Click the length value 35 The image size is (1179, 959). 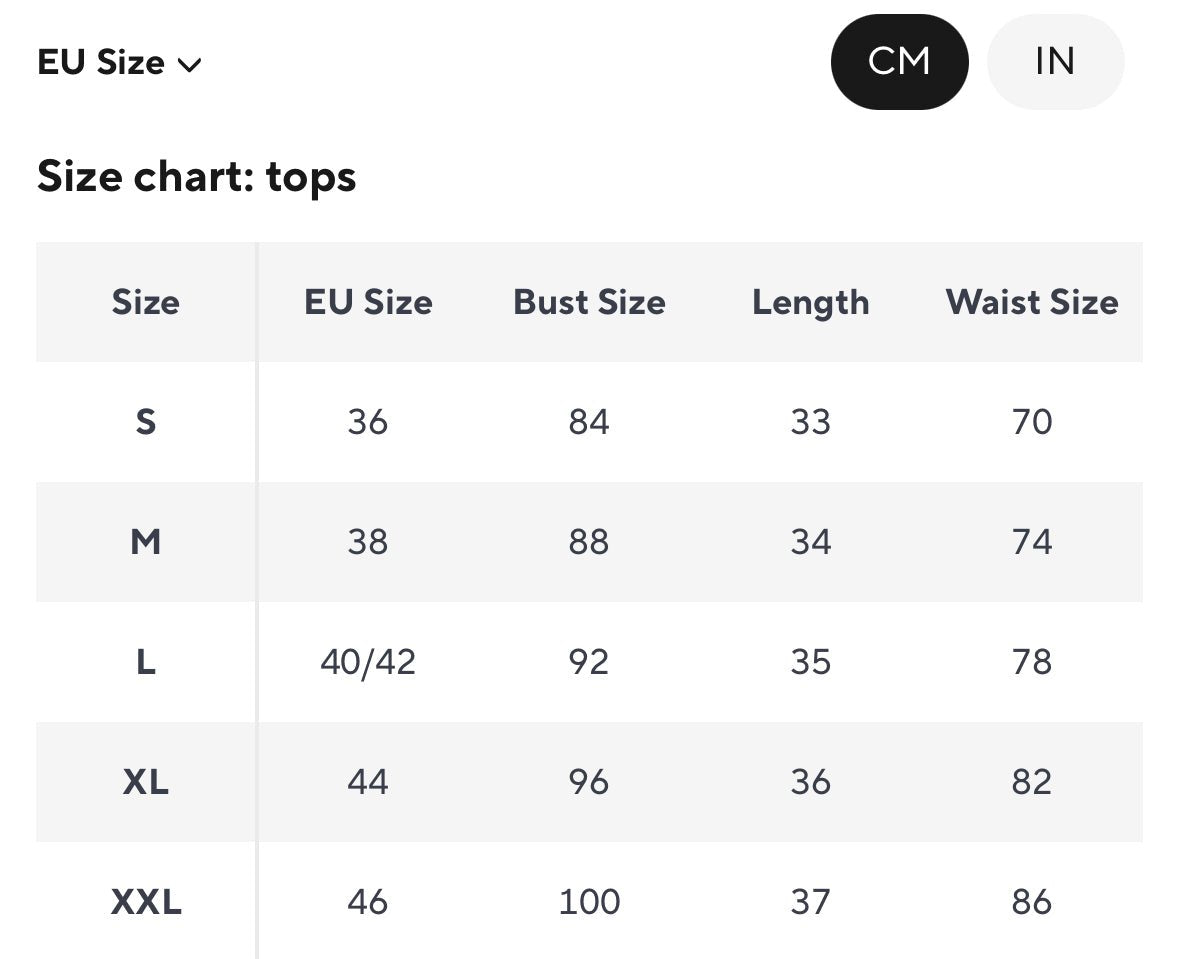pos(810,662)
